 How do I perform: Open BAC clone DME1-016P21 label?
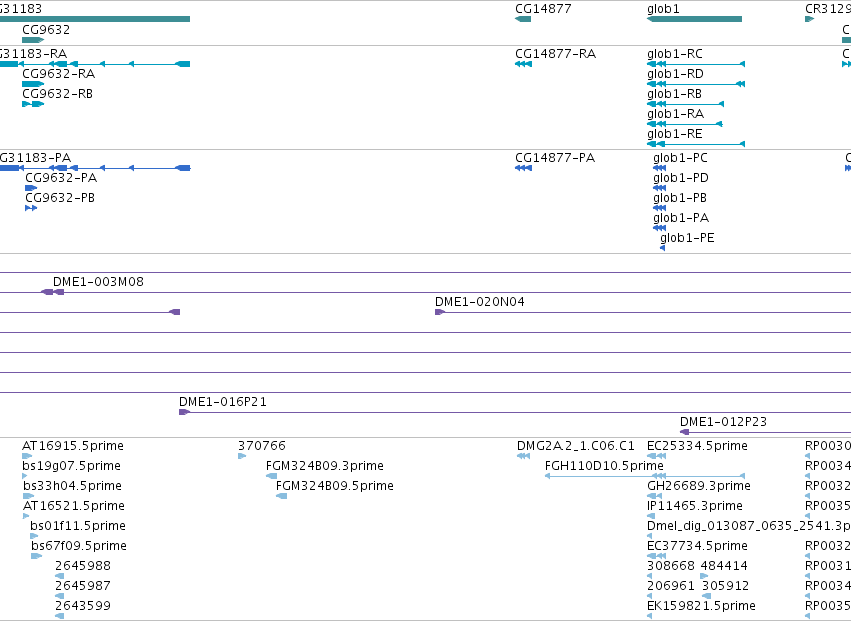tap(223, 402)
